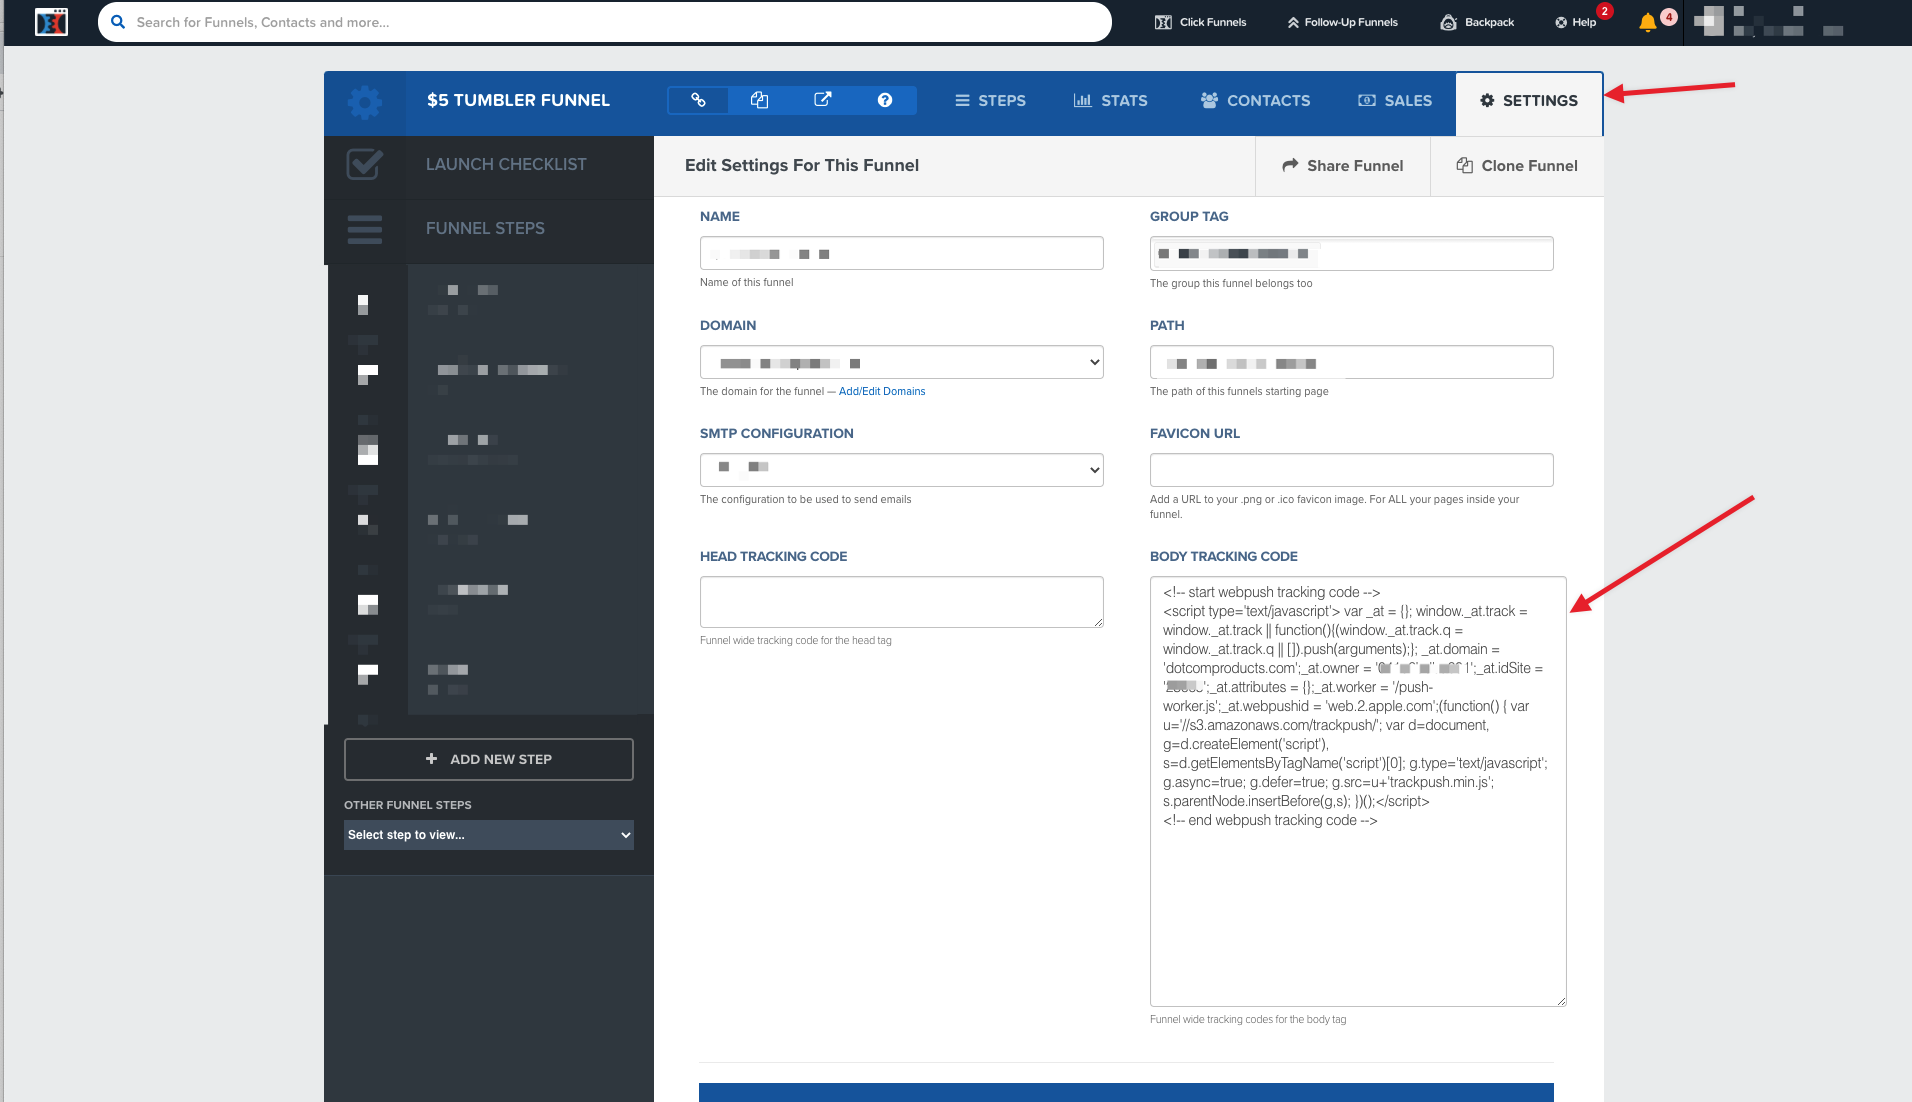Open Funnel Steps in sidebar
The image size is (1912, 1102).
[x=485, y=228]
